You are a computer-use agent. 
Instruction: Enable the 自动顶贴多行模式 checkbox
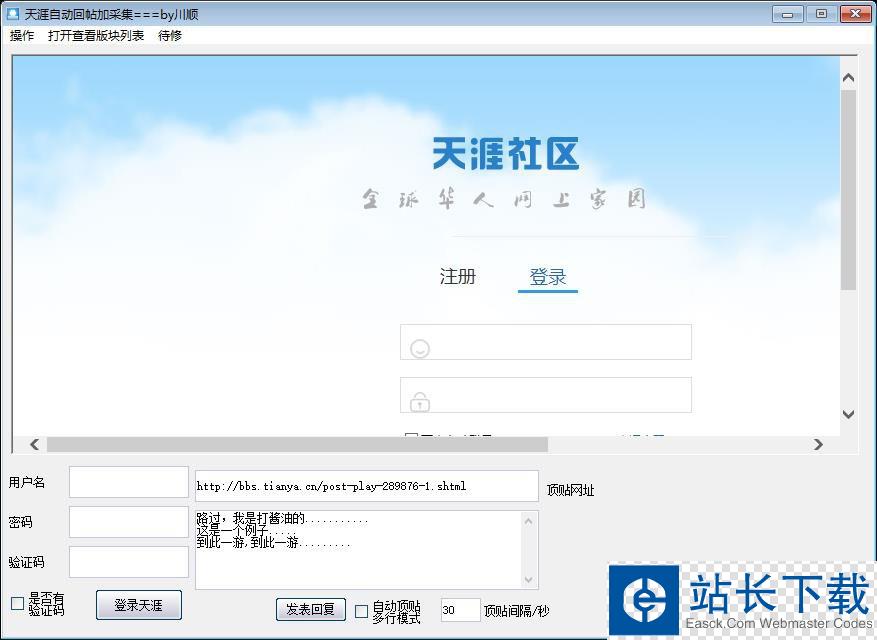pyautogui.click(x=362, y=611)
